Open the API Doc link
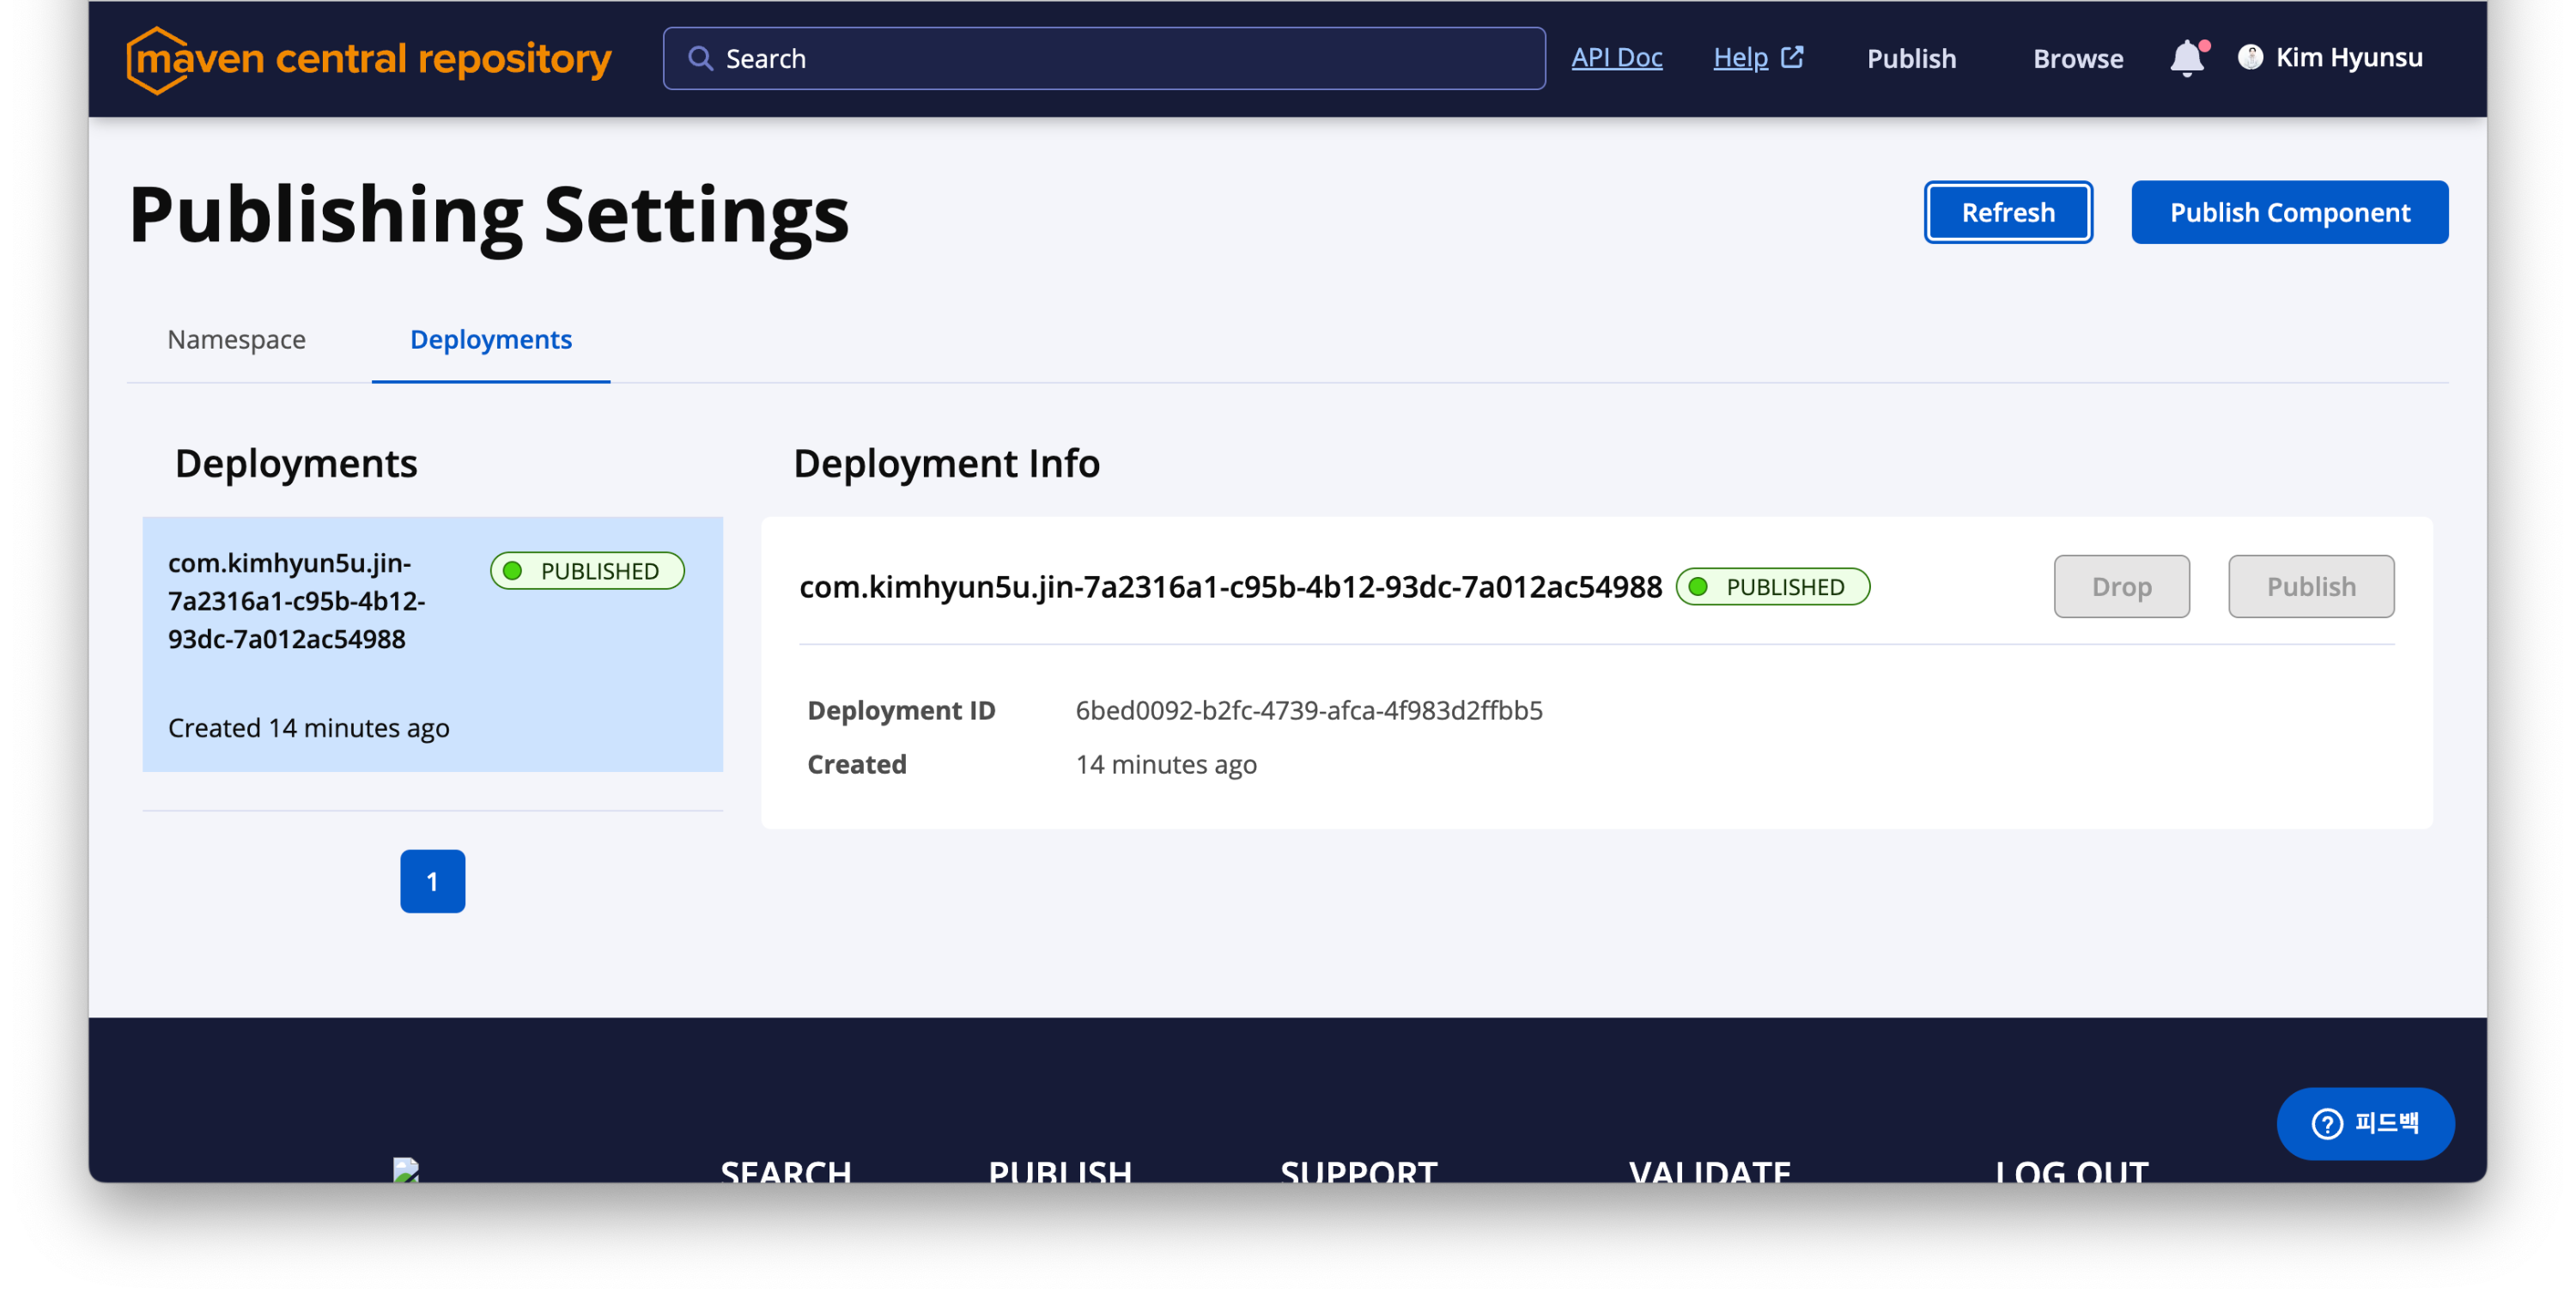Screen dimensions: 2576x1300 point(1616,58)
